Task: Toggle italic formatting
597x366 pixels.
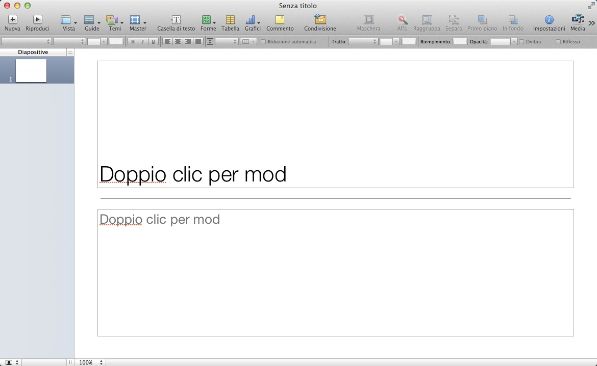Action: point(143,42)
